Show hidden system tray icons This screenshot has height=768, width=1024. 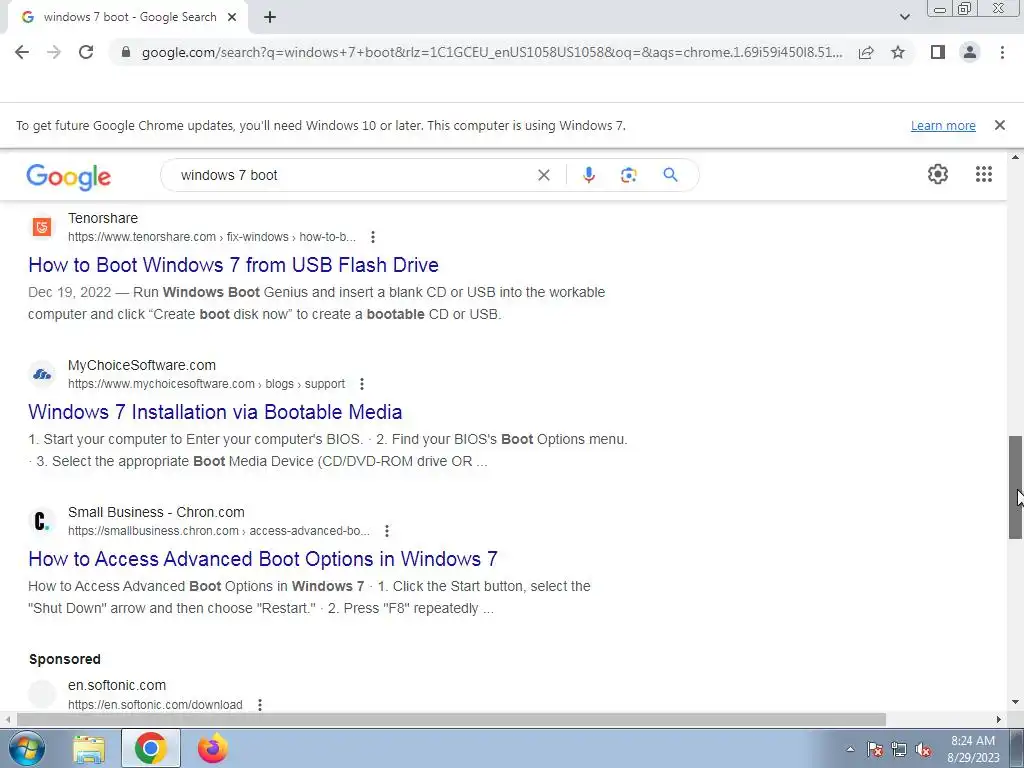pyautogui.click(x=850, y=750)
